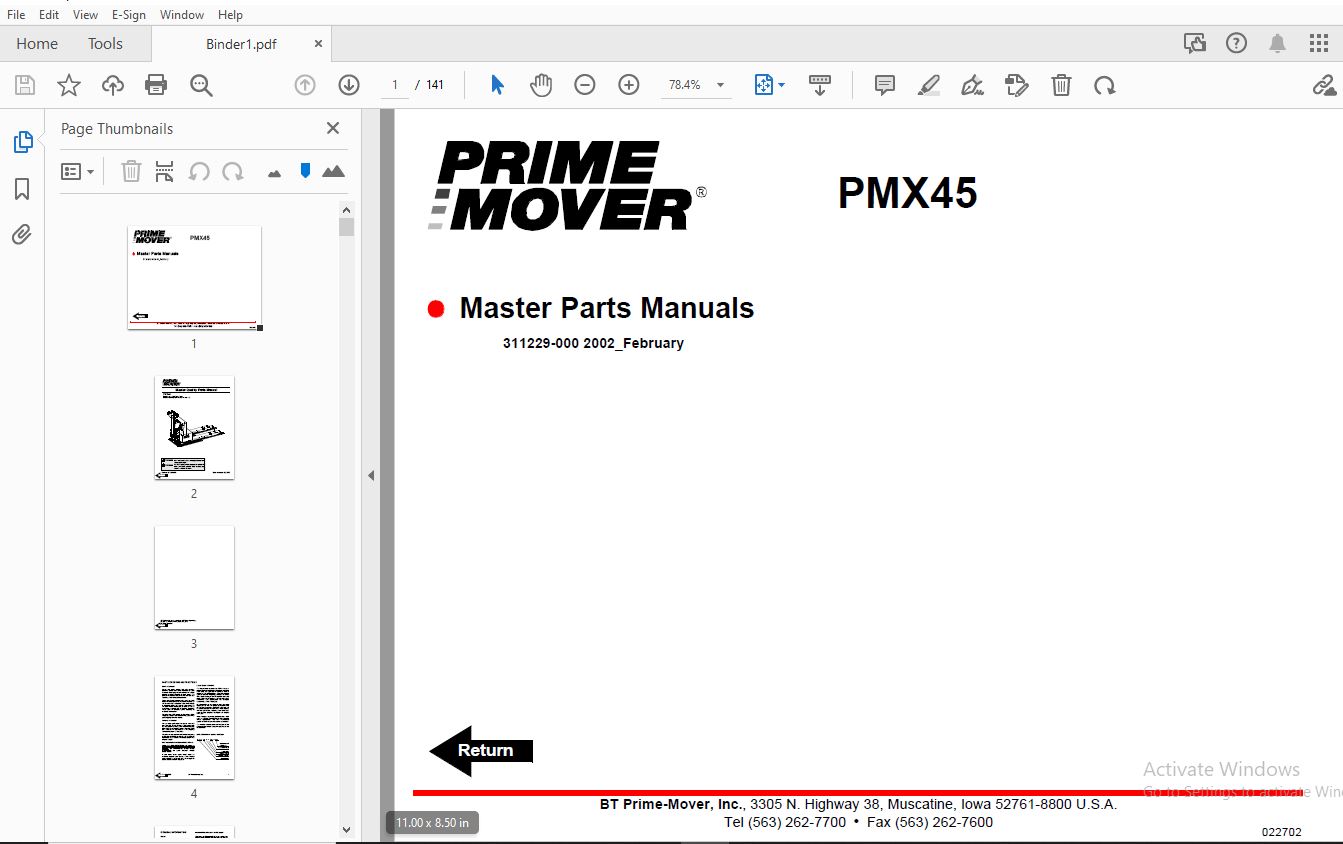Click rotate clockwise in Thumbnails panel

click(x=233, y=172)
